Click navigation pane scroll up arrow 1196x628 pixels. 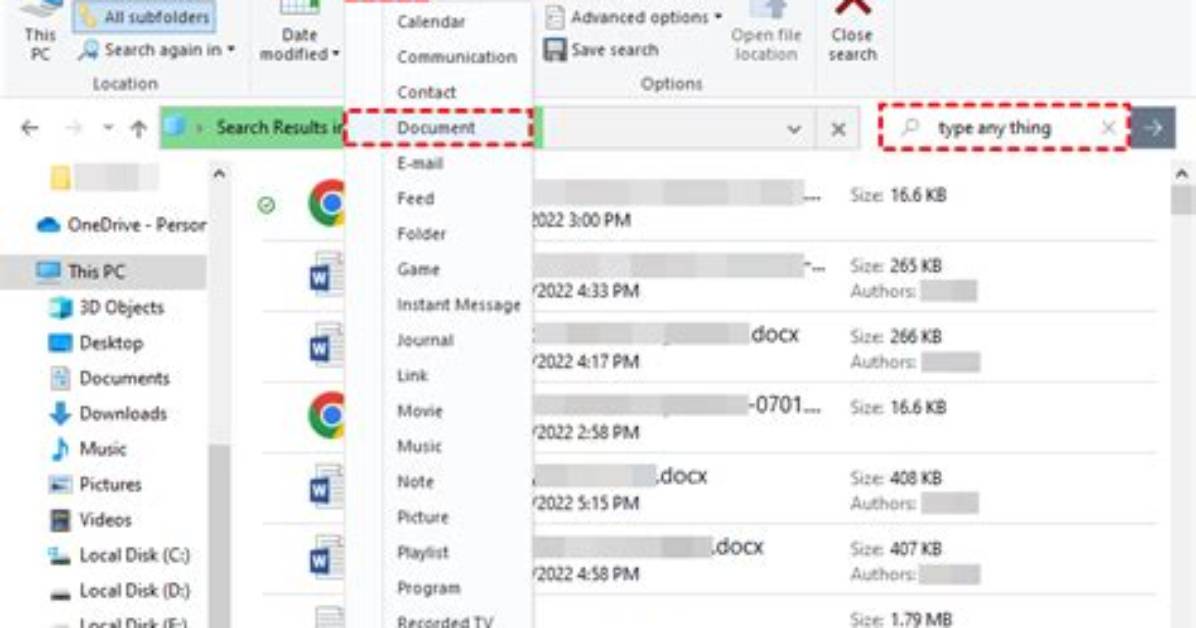219,174
